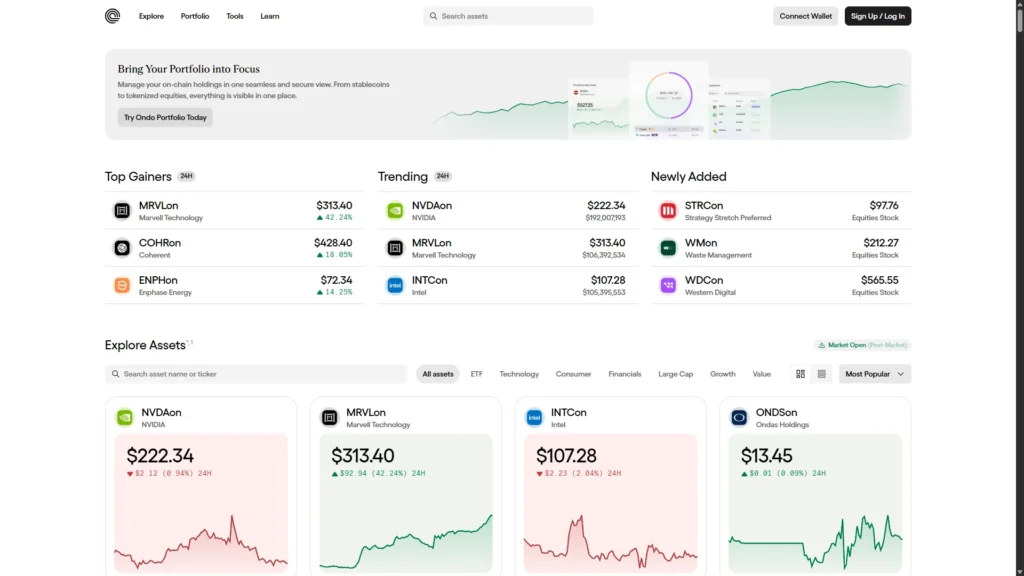This screenshot has height=576, width=1024.
Task: Click NVDAon icon on the asset card
Action: (x=125, y=417)
